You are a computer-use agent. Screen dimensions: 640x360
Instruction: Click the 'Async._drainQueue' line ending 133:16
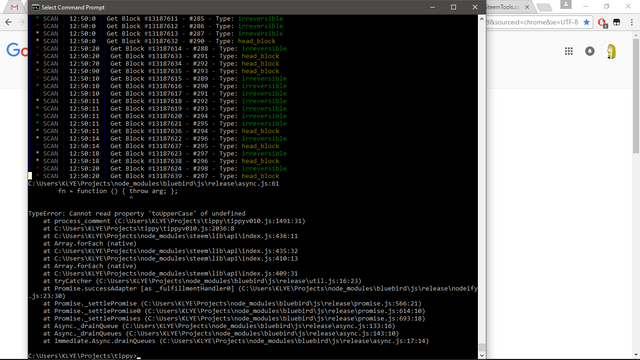click(x=219, y=326)
